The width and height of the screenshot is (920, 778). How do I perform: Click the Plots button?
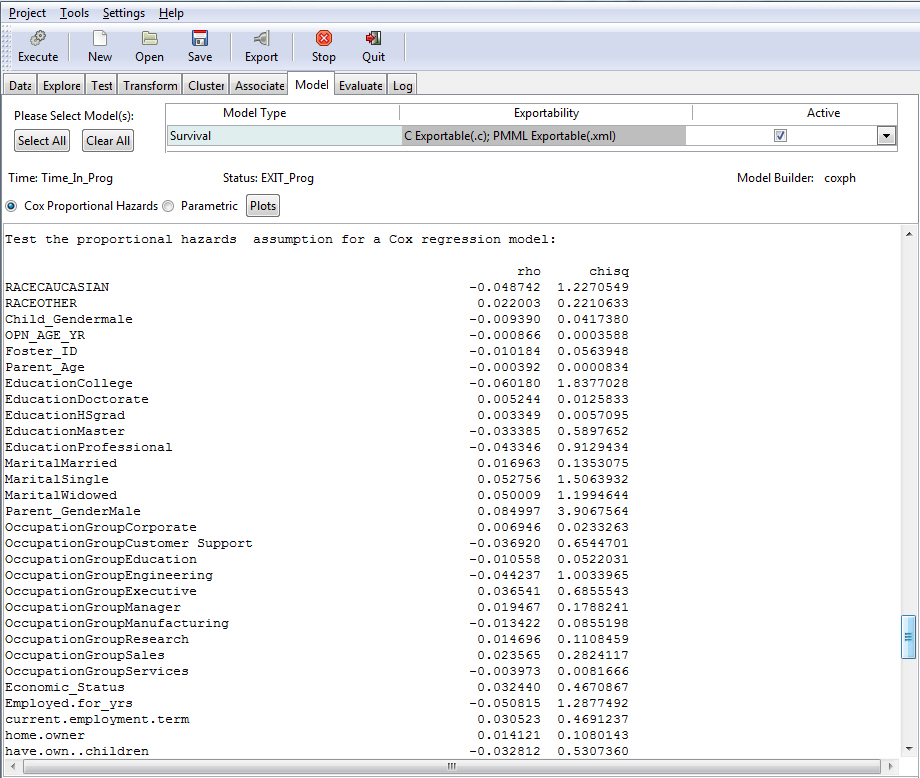[x=263, y=206]
